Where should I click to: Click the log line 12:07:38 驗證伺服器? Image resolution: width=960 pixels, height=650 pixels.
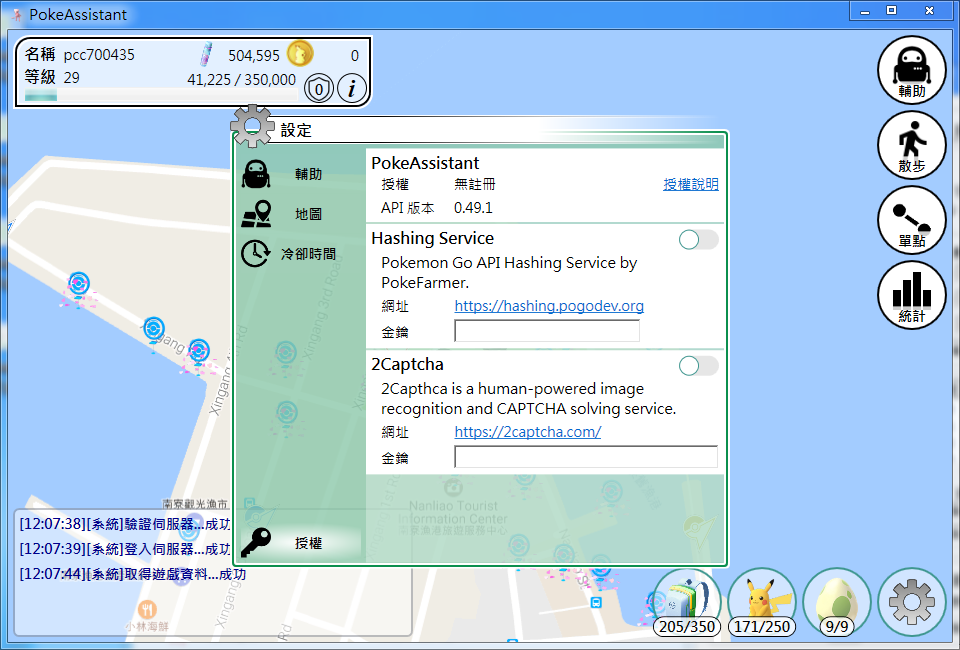(x=125, y=524)
